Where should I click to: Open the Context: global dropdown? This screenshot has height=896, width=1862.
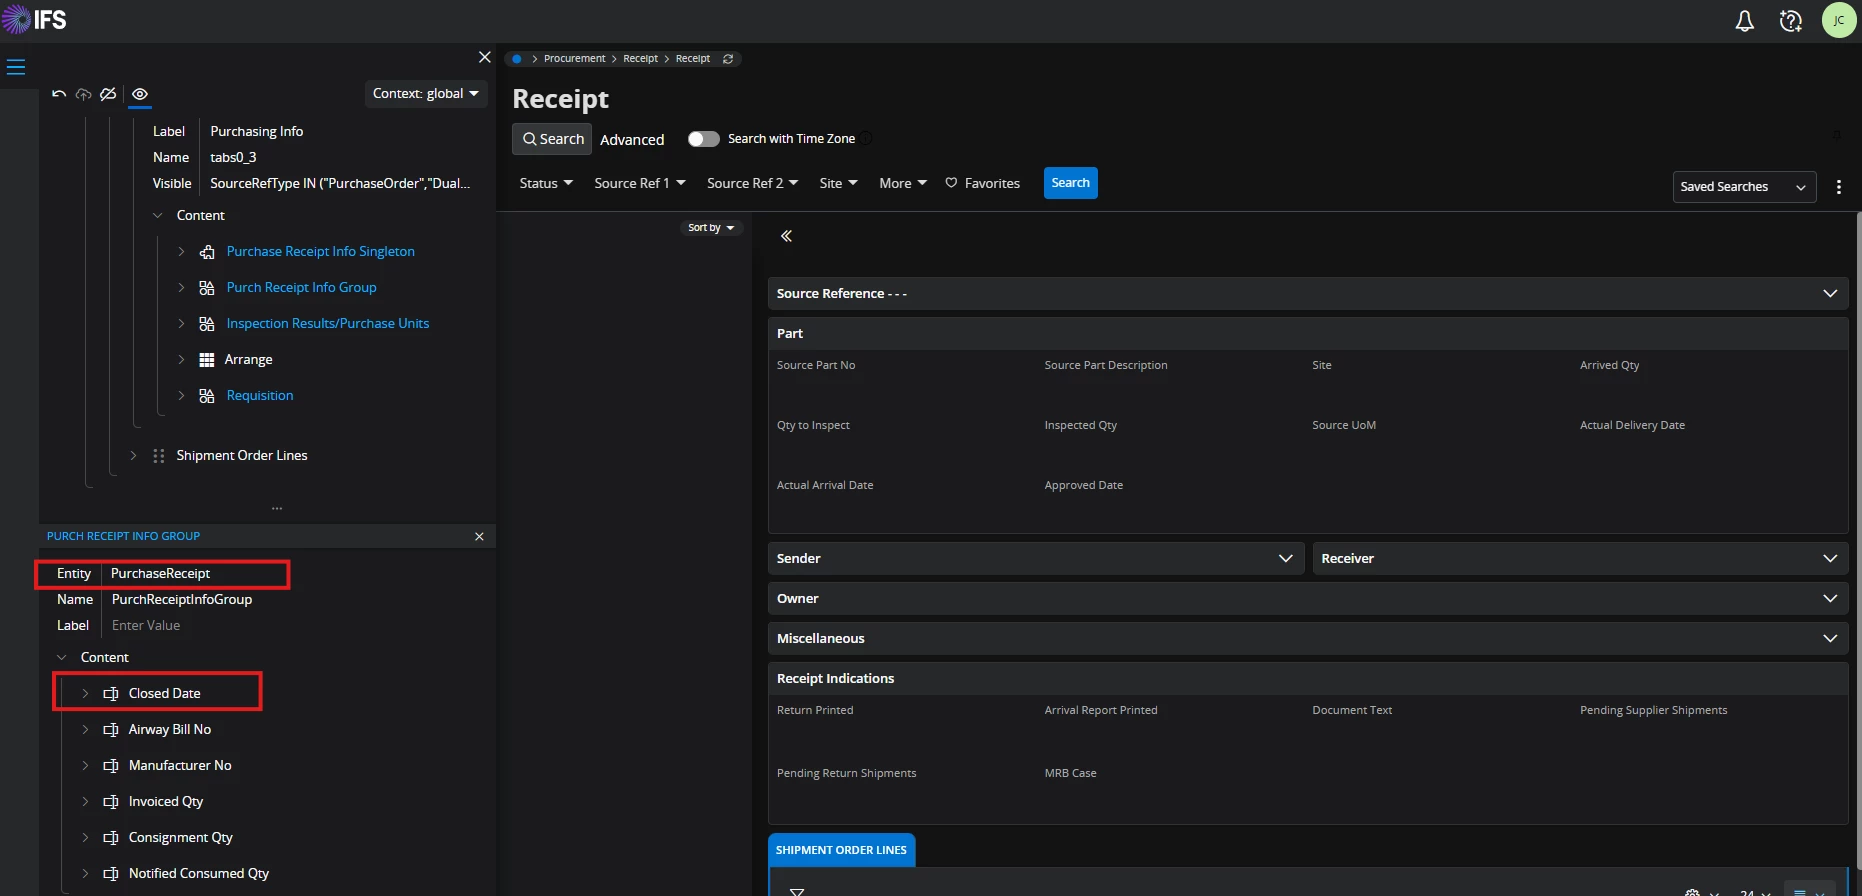point(425,93)
